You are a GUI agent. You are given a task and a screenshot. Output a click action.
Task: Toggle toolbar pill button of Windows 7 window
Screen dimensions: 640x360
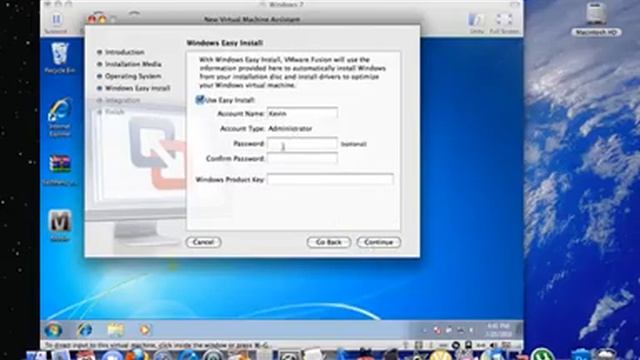(x=515, y=4)
